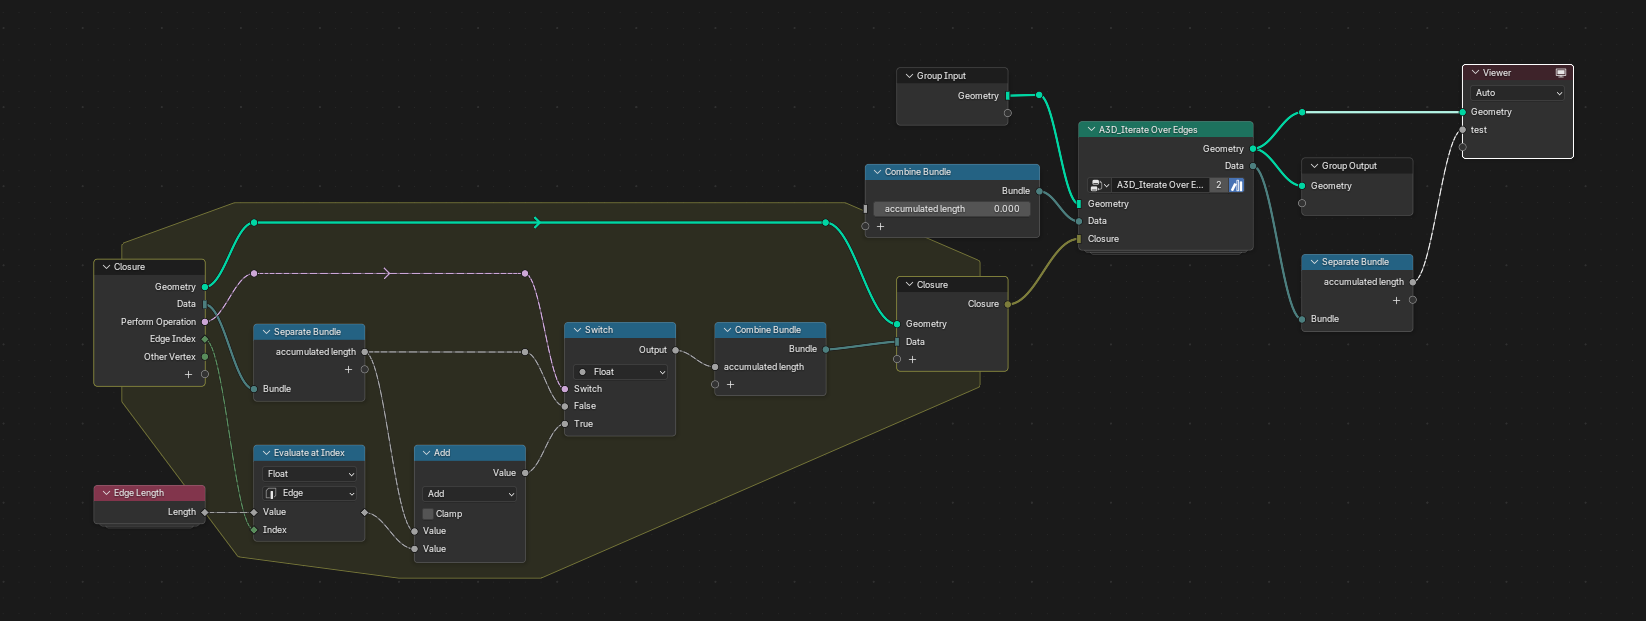
Task: Click the Value output socket on Add node
Action: [525, 473]
